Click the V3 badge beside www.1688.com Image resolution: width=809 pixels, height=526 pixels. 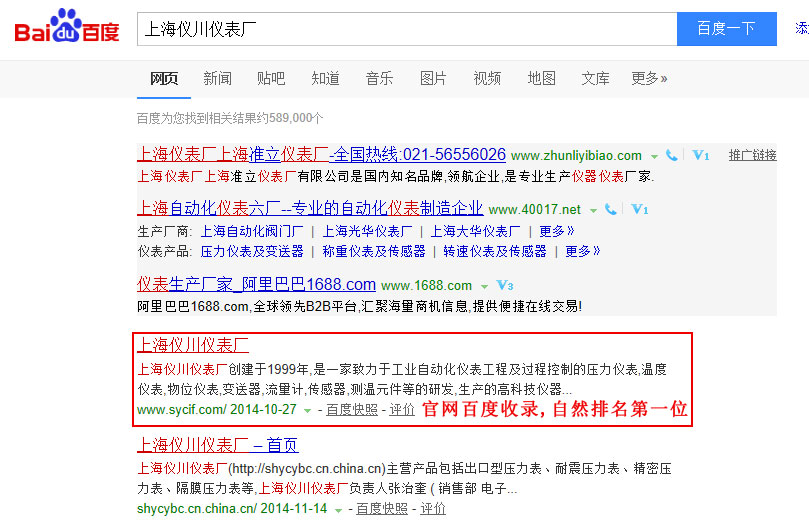tap(505, 285)
